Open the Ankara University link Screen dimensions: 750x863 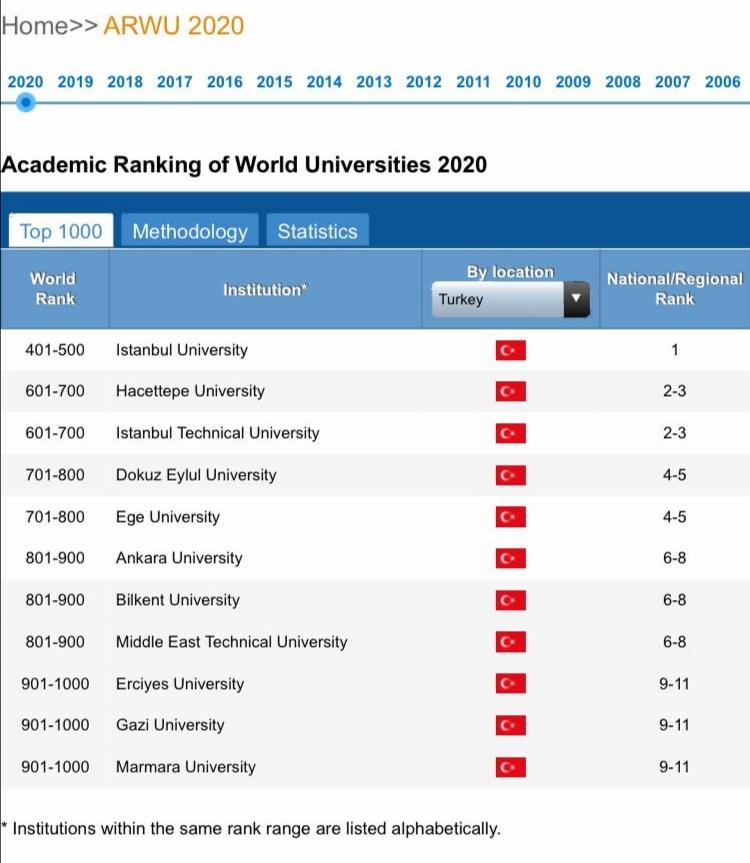[x=179, y=558]
